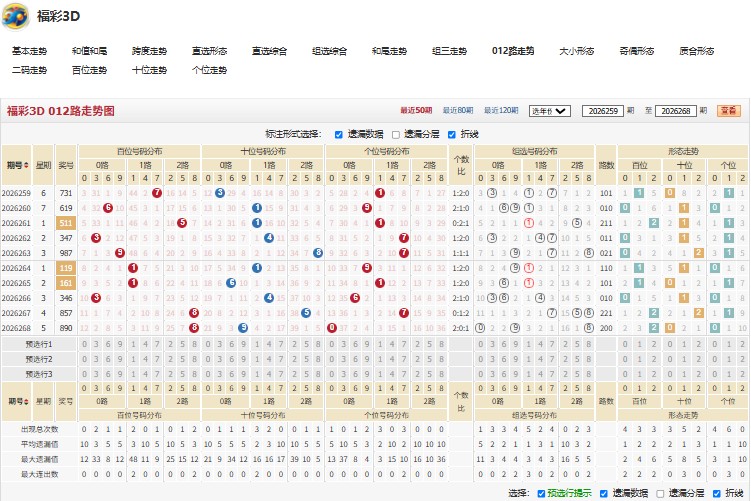Click the blue ball 3 in row 2026259
The image size is (751, 501).
220,193
